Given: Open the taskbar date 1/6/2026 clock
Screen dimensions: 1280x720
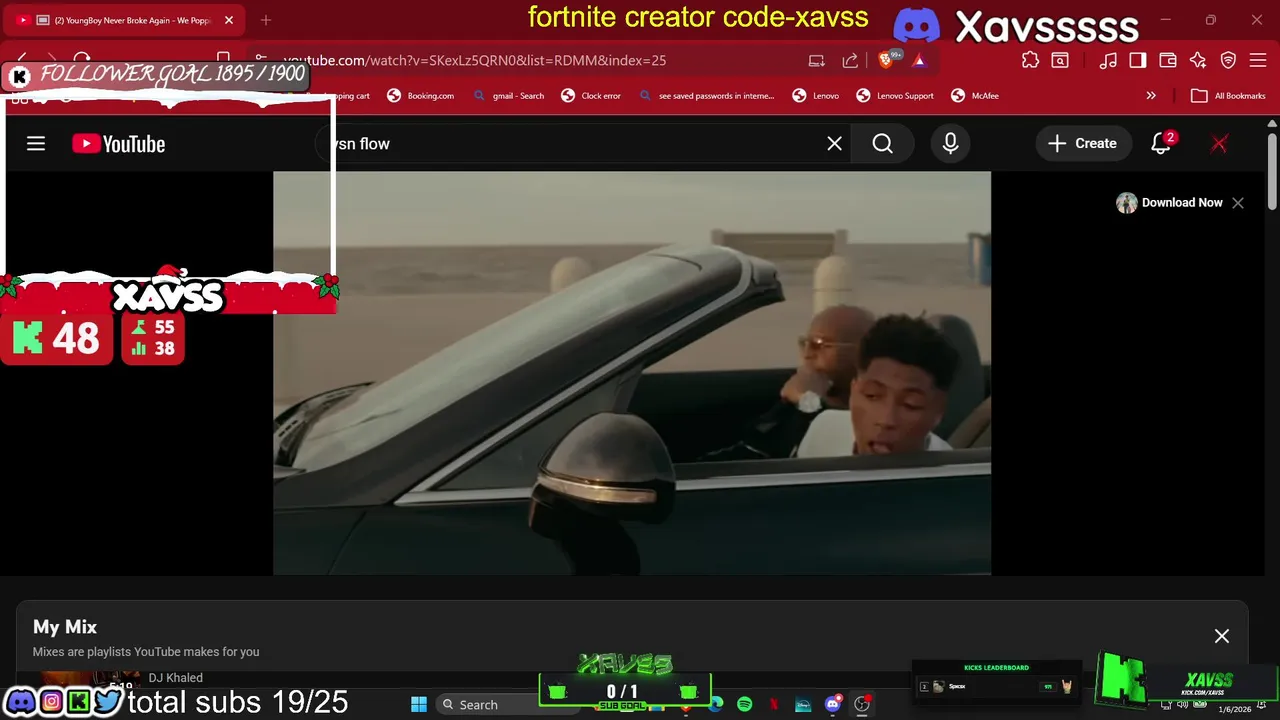Looking at the screenshot, I should (x=1235, y=709).
